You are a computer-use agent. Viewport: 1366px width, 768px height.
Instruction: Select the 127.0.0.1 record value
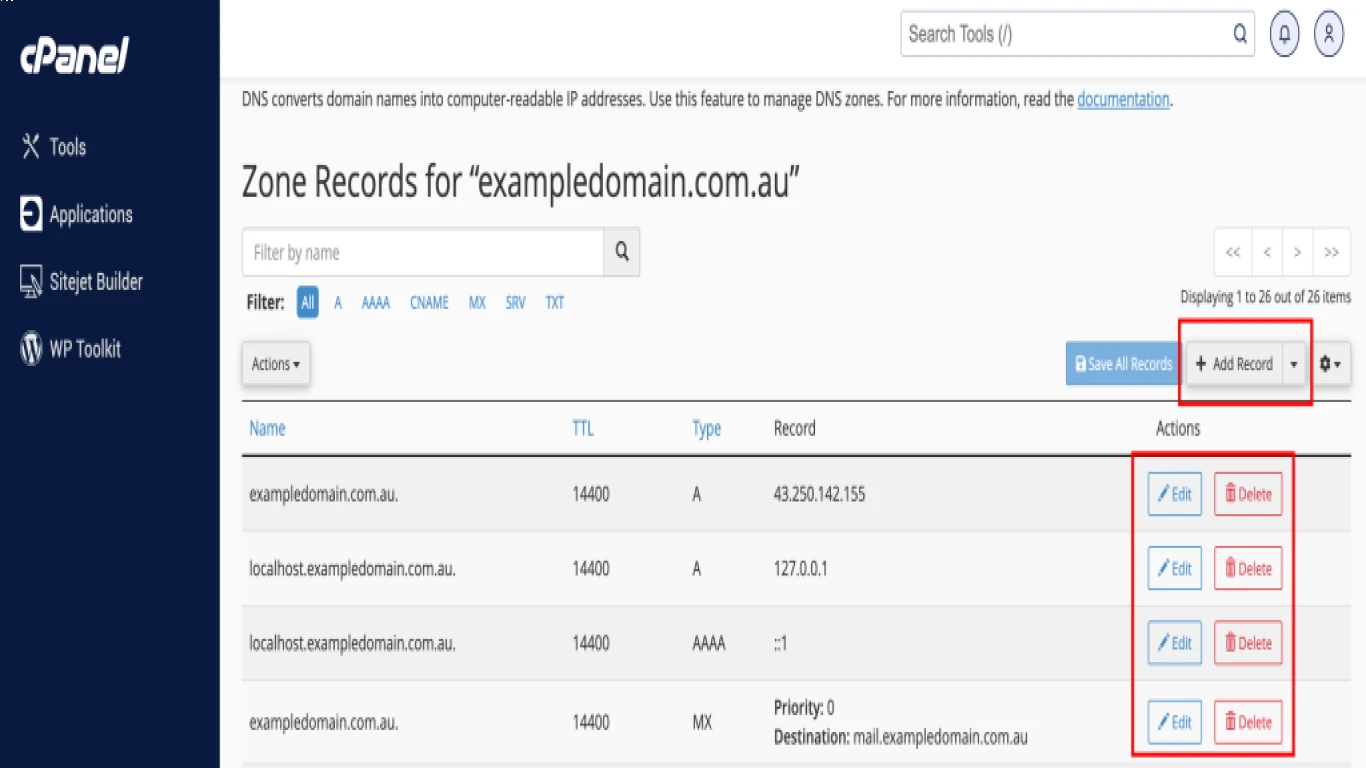point(801,568)
